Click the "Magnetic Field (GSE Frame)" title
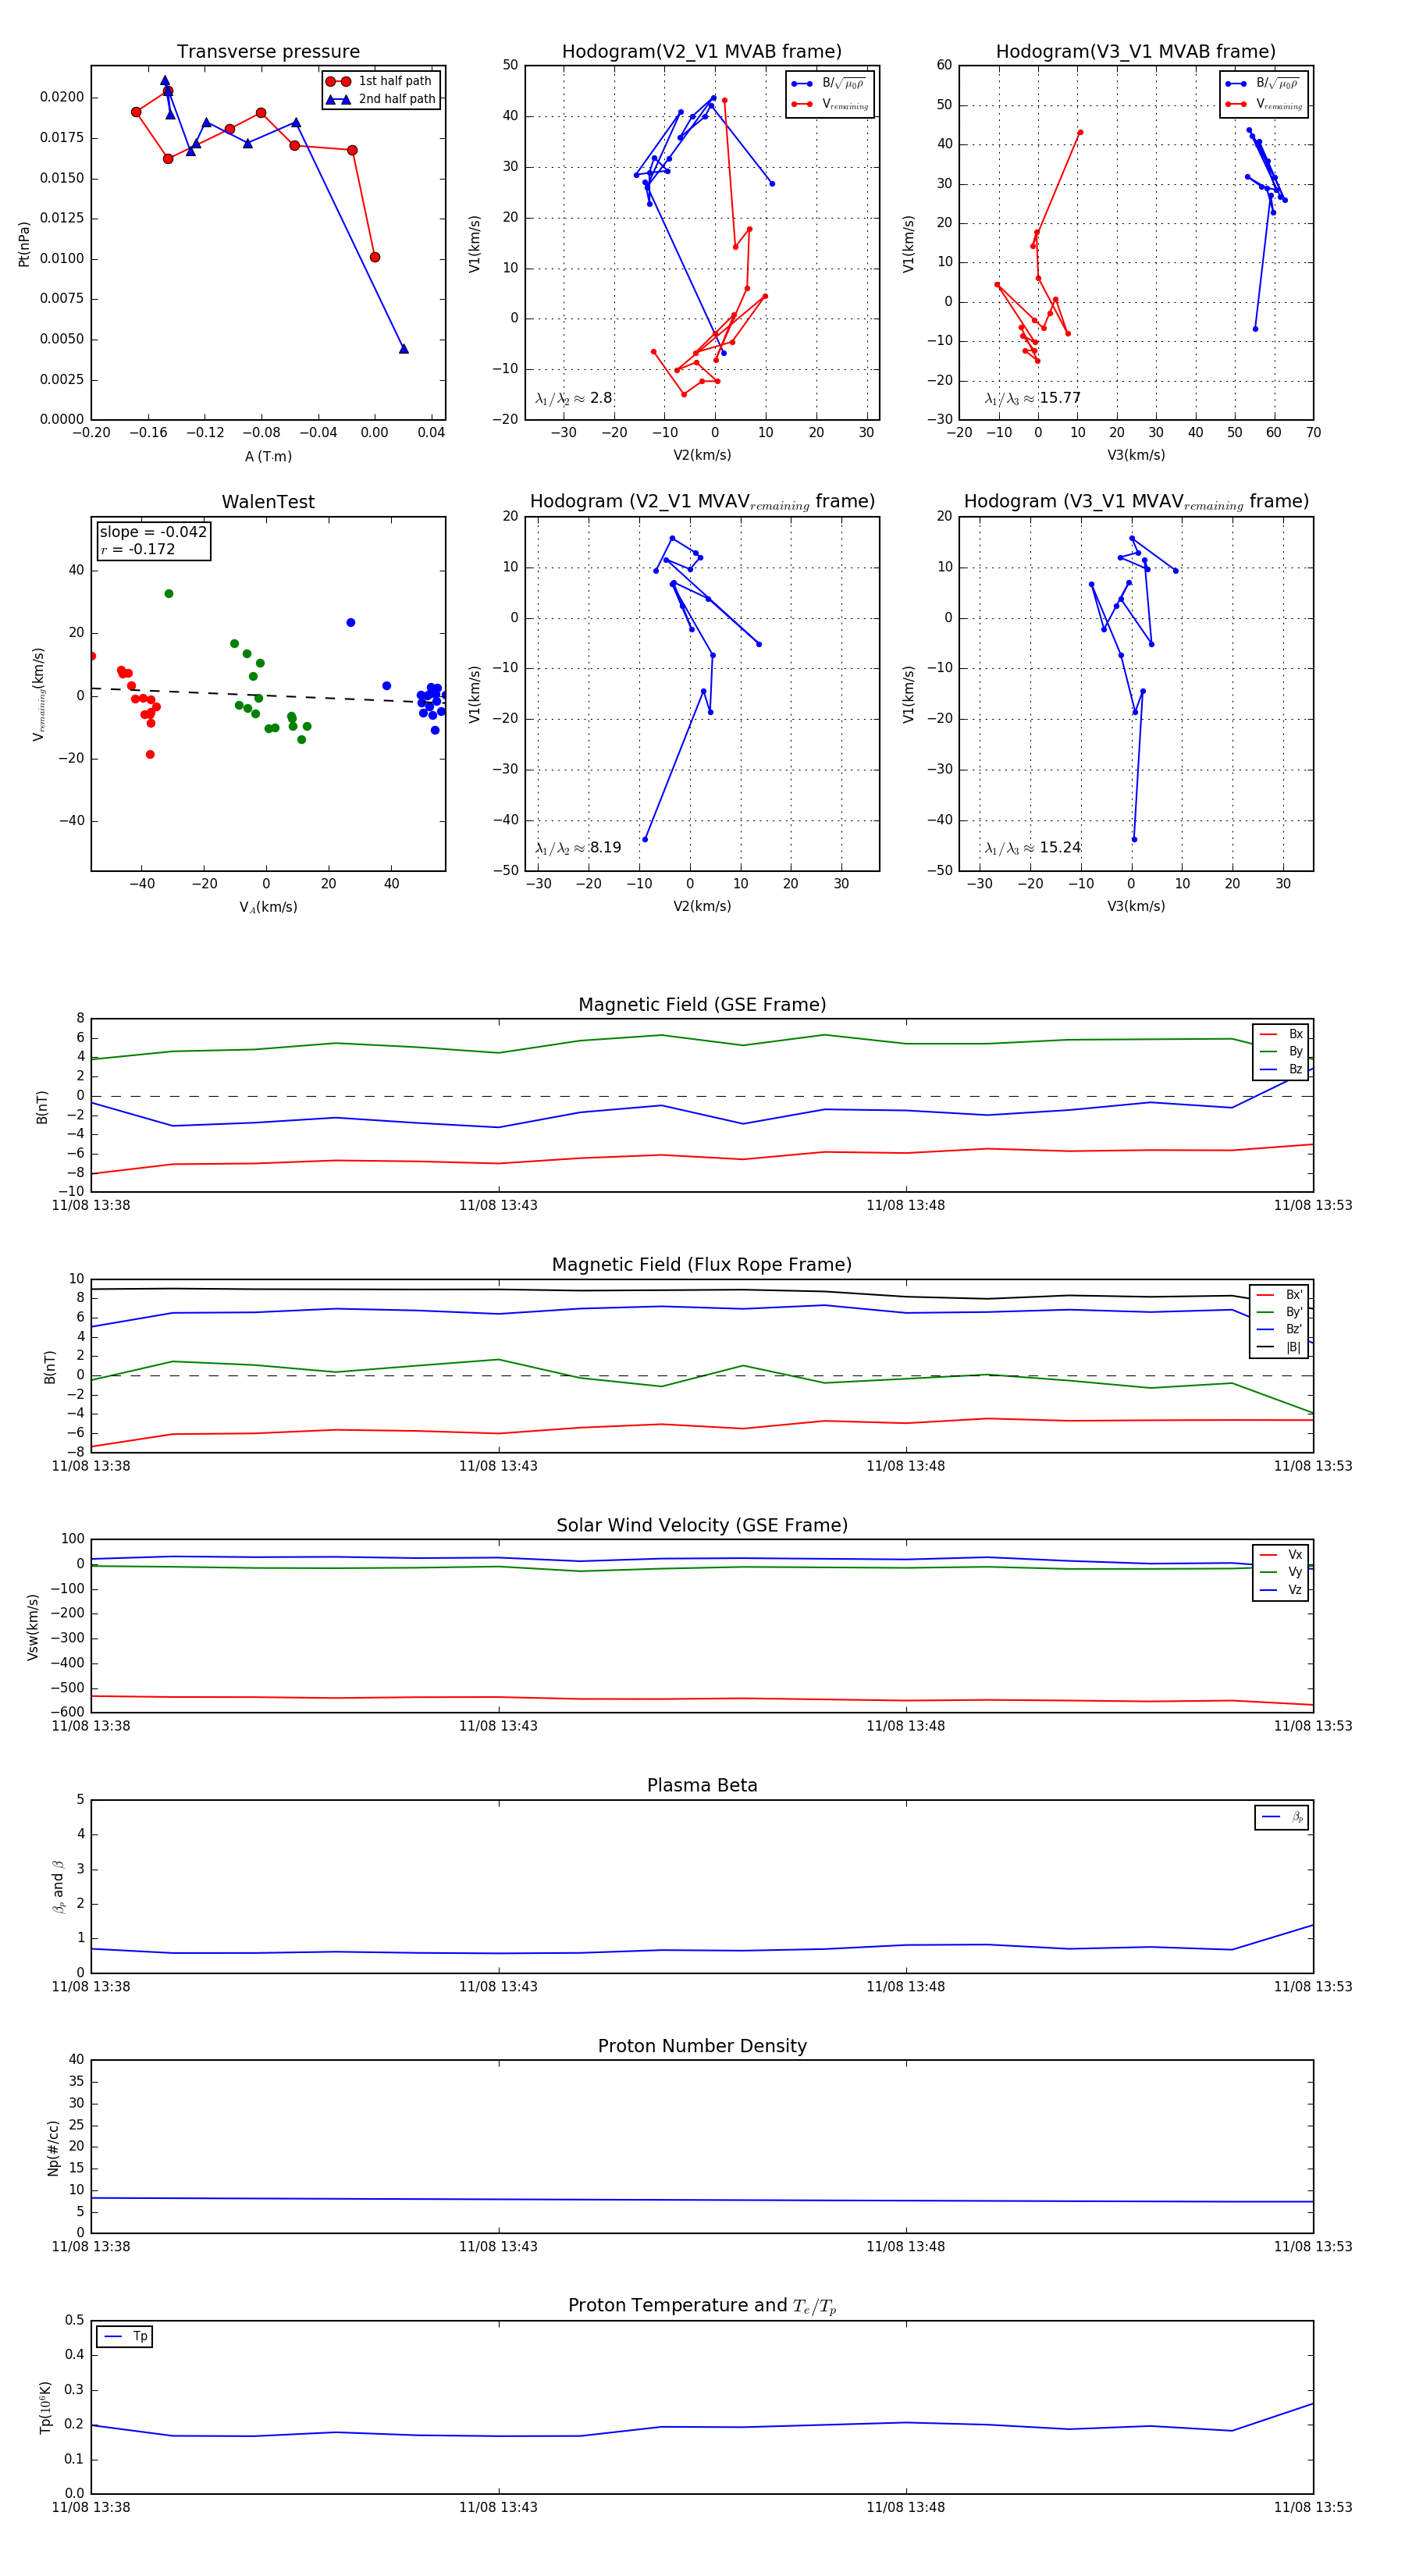Viewport: 1405px width, 2576px height. coord(702,1005)
